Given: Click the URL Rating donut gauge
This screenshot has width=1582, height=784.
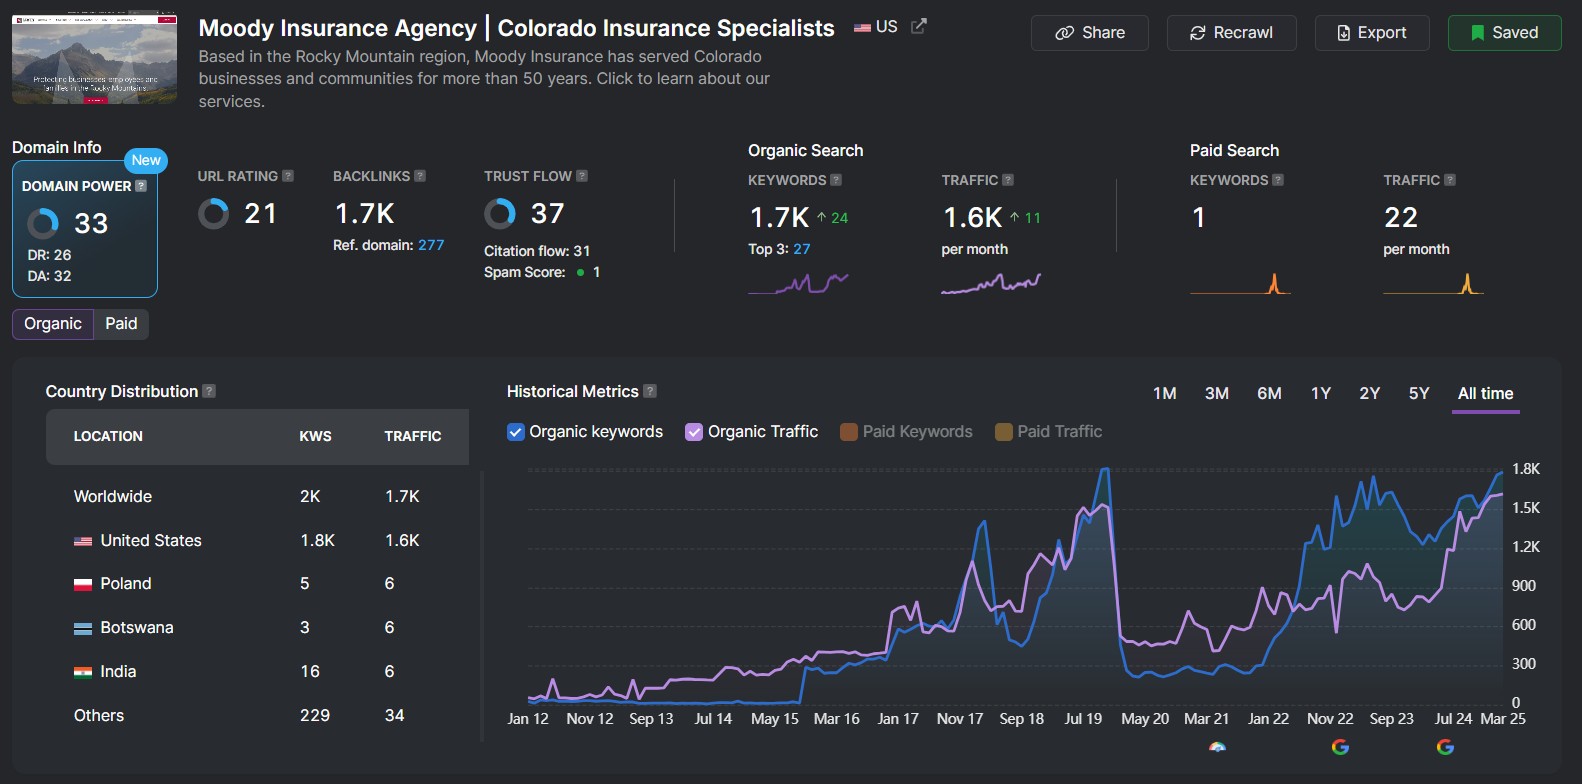Looking at the screenshot, I should point(214,213).
